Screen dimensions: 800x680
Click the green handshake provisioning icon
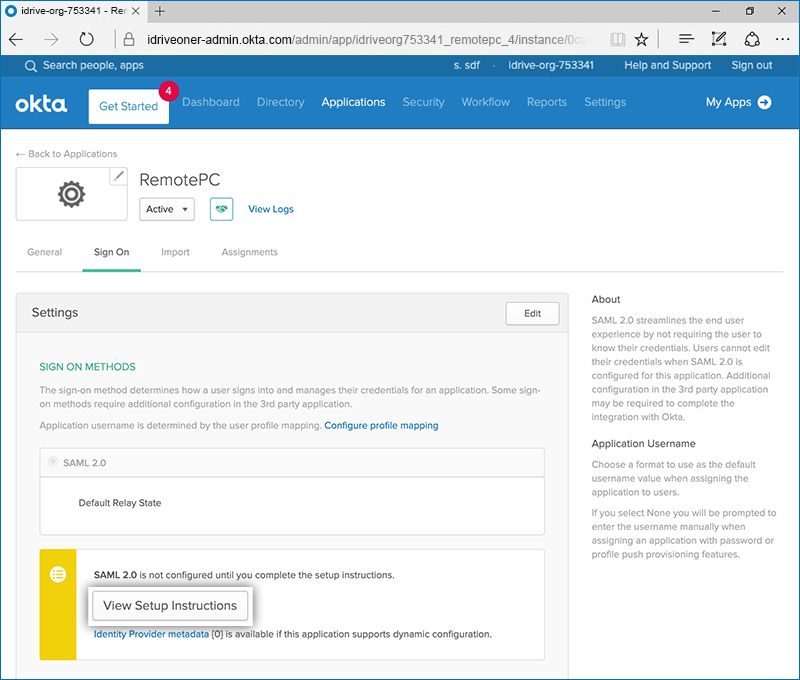[x=221, y=209]
